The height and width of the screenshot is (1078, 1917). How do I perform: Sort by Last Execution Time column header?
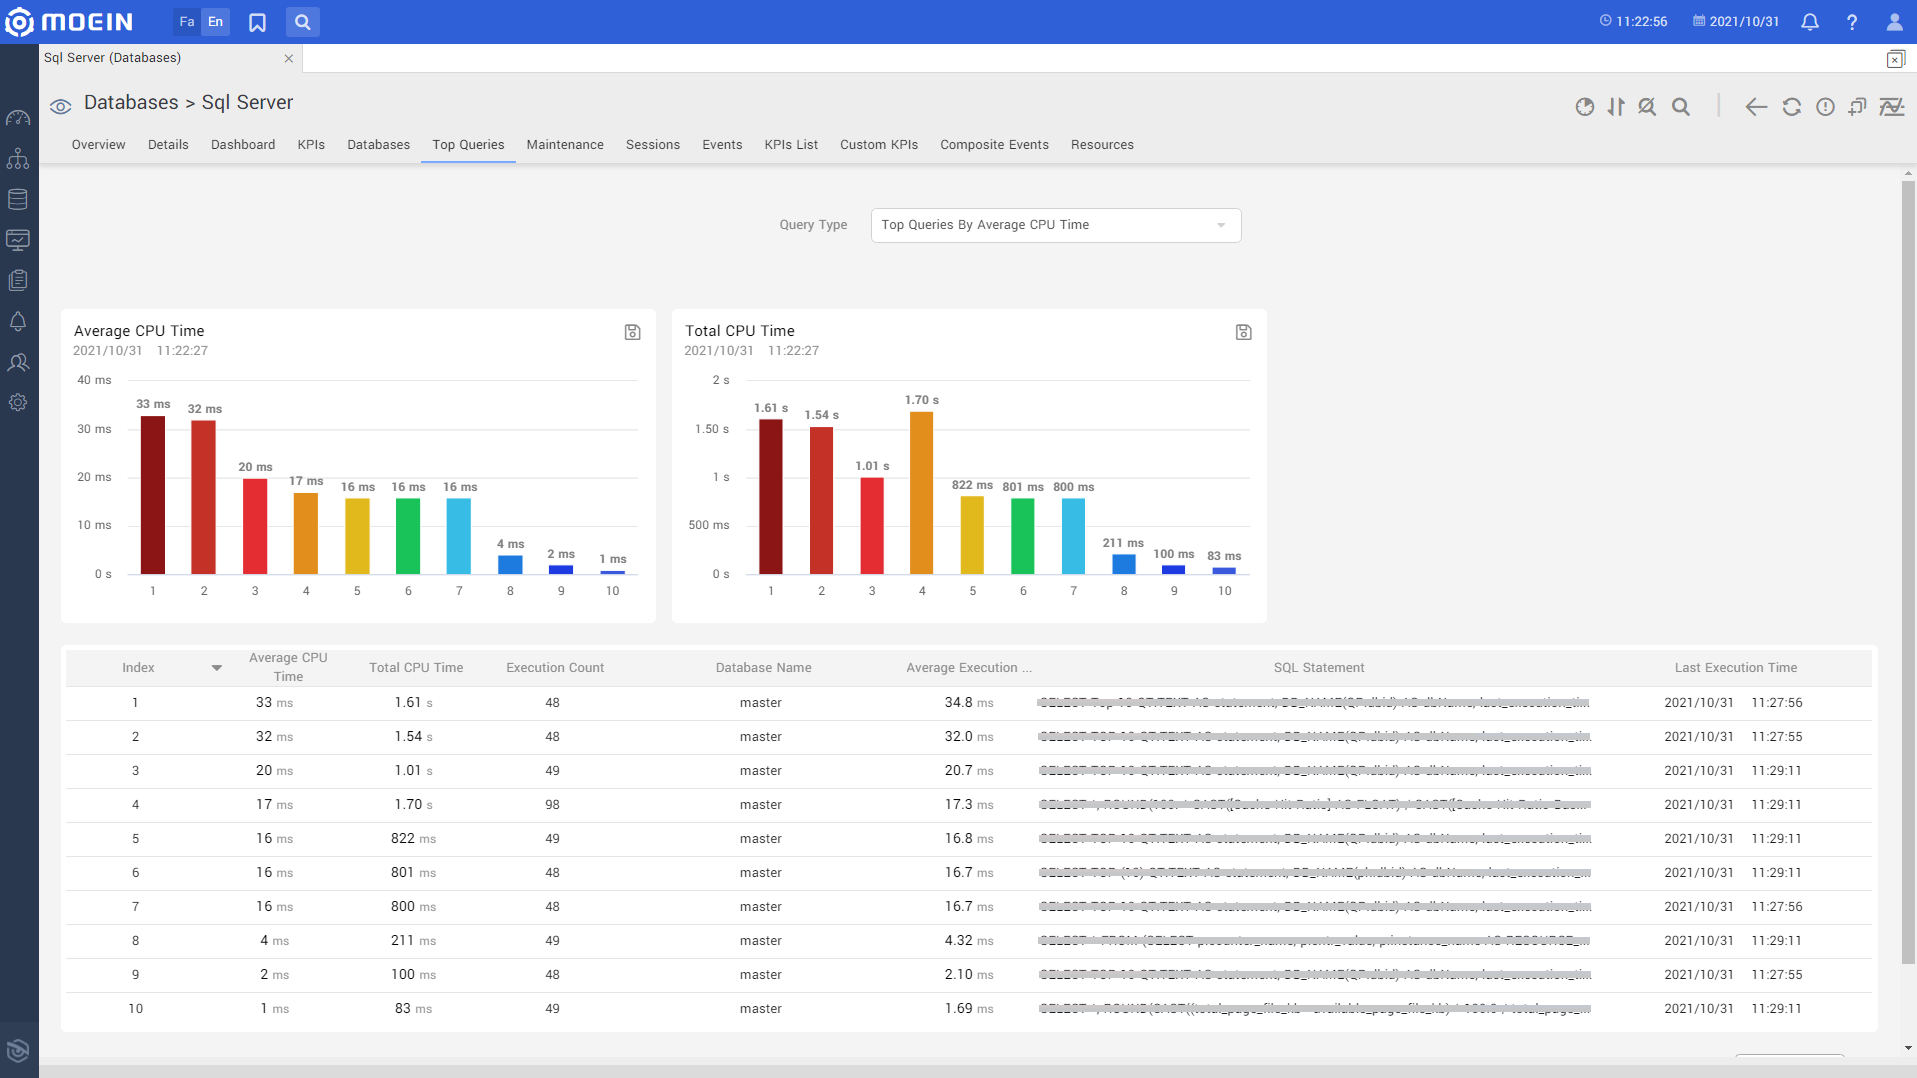pyautogui.click(x=1735, y=668)
